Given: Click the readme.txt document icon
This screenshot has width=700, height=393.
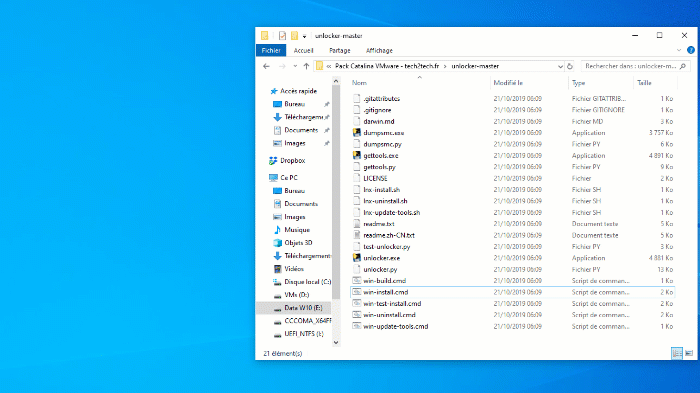Looking at the screenshot, I should pos(356,224).
